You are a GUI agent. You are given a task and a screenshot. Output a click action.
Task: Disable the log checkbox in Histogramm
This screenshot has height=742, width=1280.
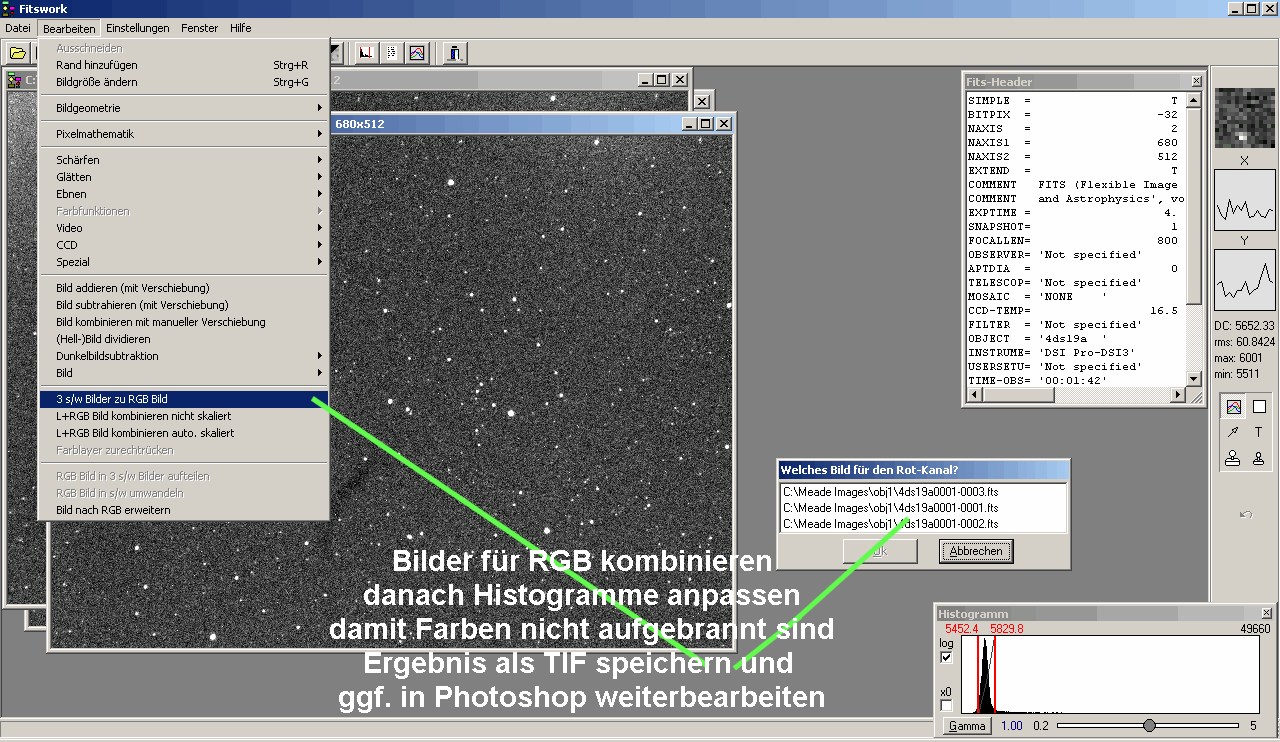(x=946, y=657)
